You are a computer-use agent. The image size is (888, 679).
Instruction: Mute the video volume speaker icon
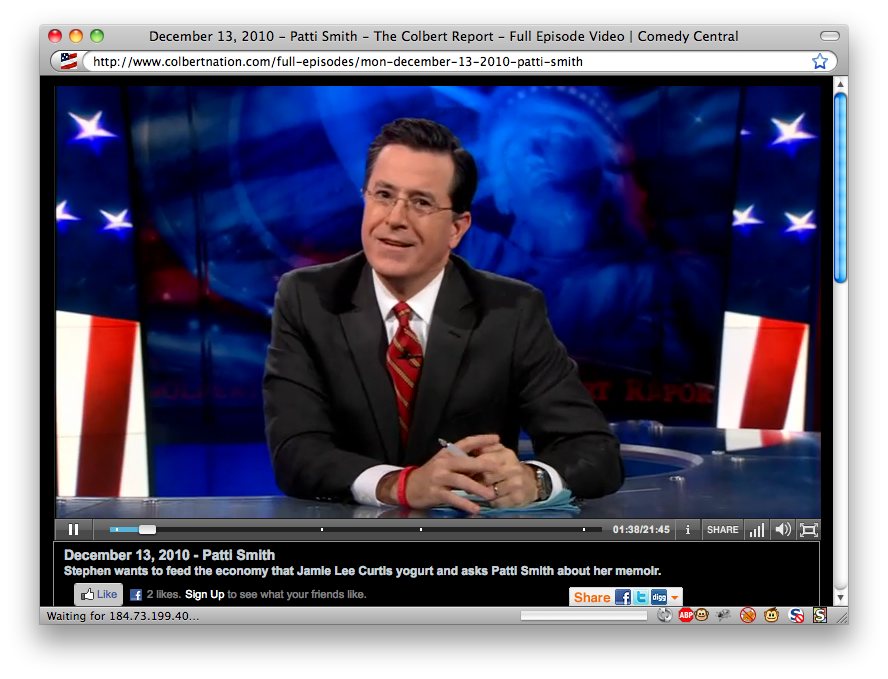pos(783,529)
